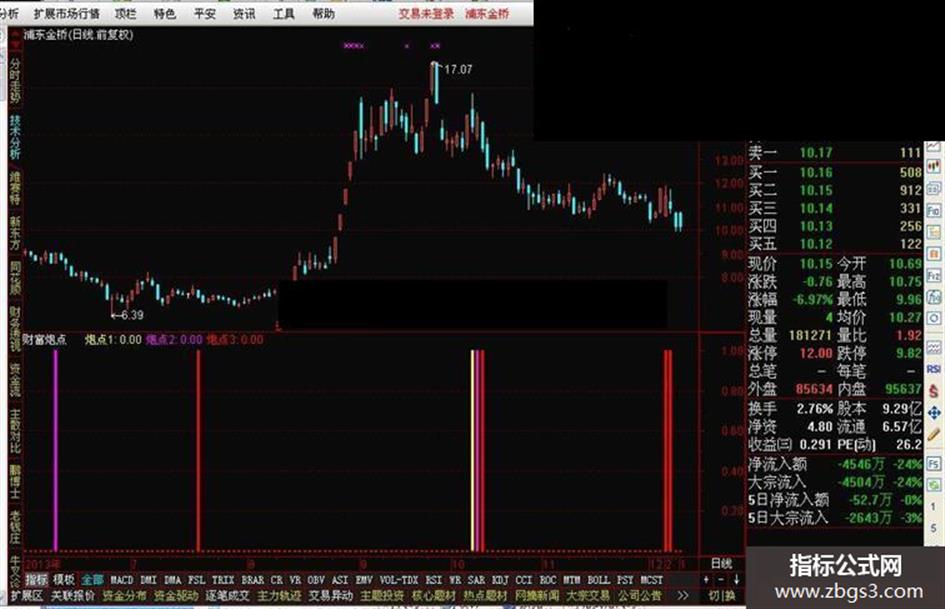
Task: Click the down arrow next to indicator tabs
Action: pos(736,579)
